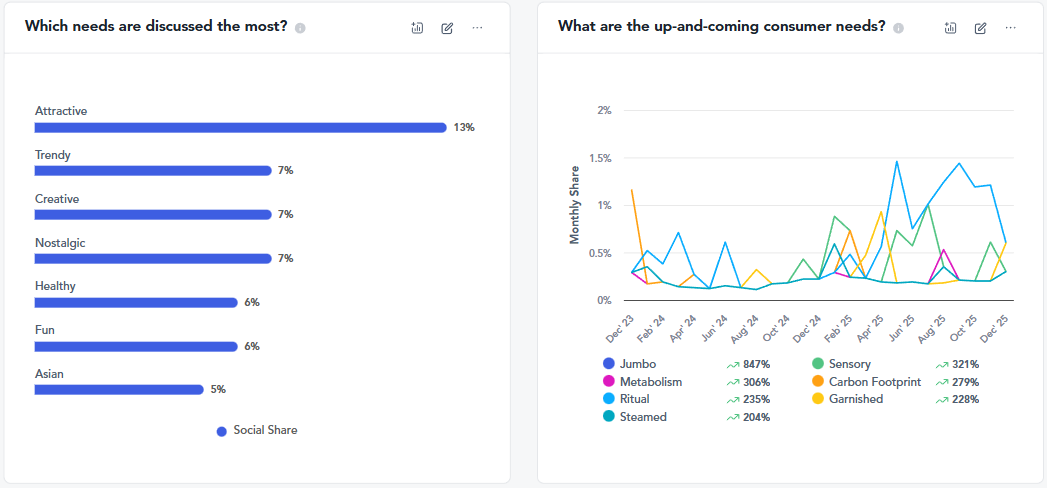Screen dimensions: 1047x488
Task: Click chart icon on 'up-and-coming consumer needs' card
Action: [x=950, y=28]
